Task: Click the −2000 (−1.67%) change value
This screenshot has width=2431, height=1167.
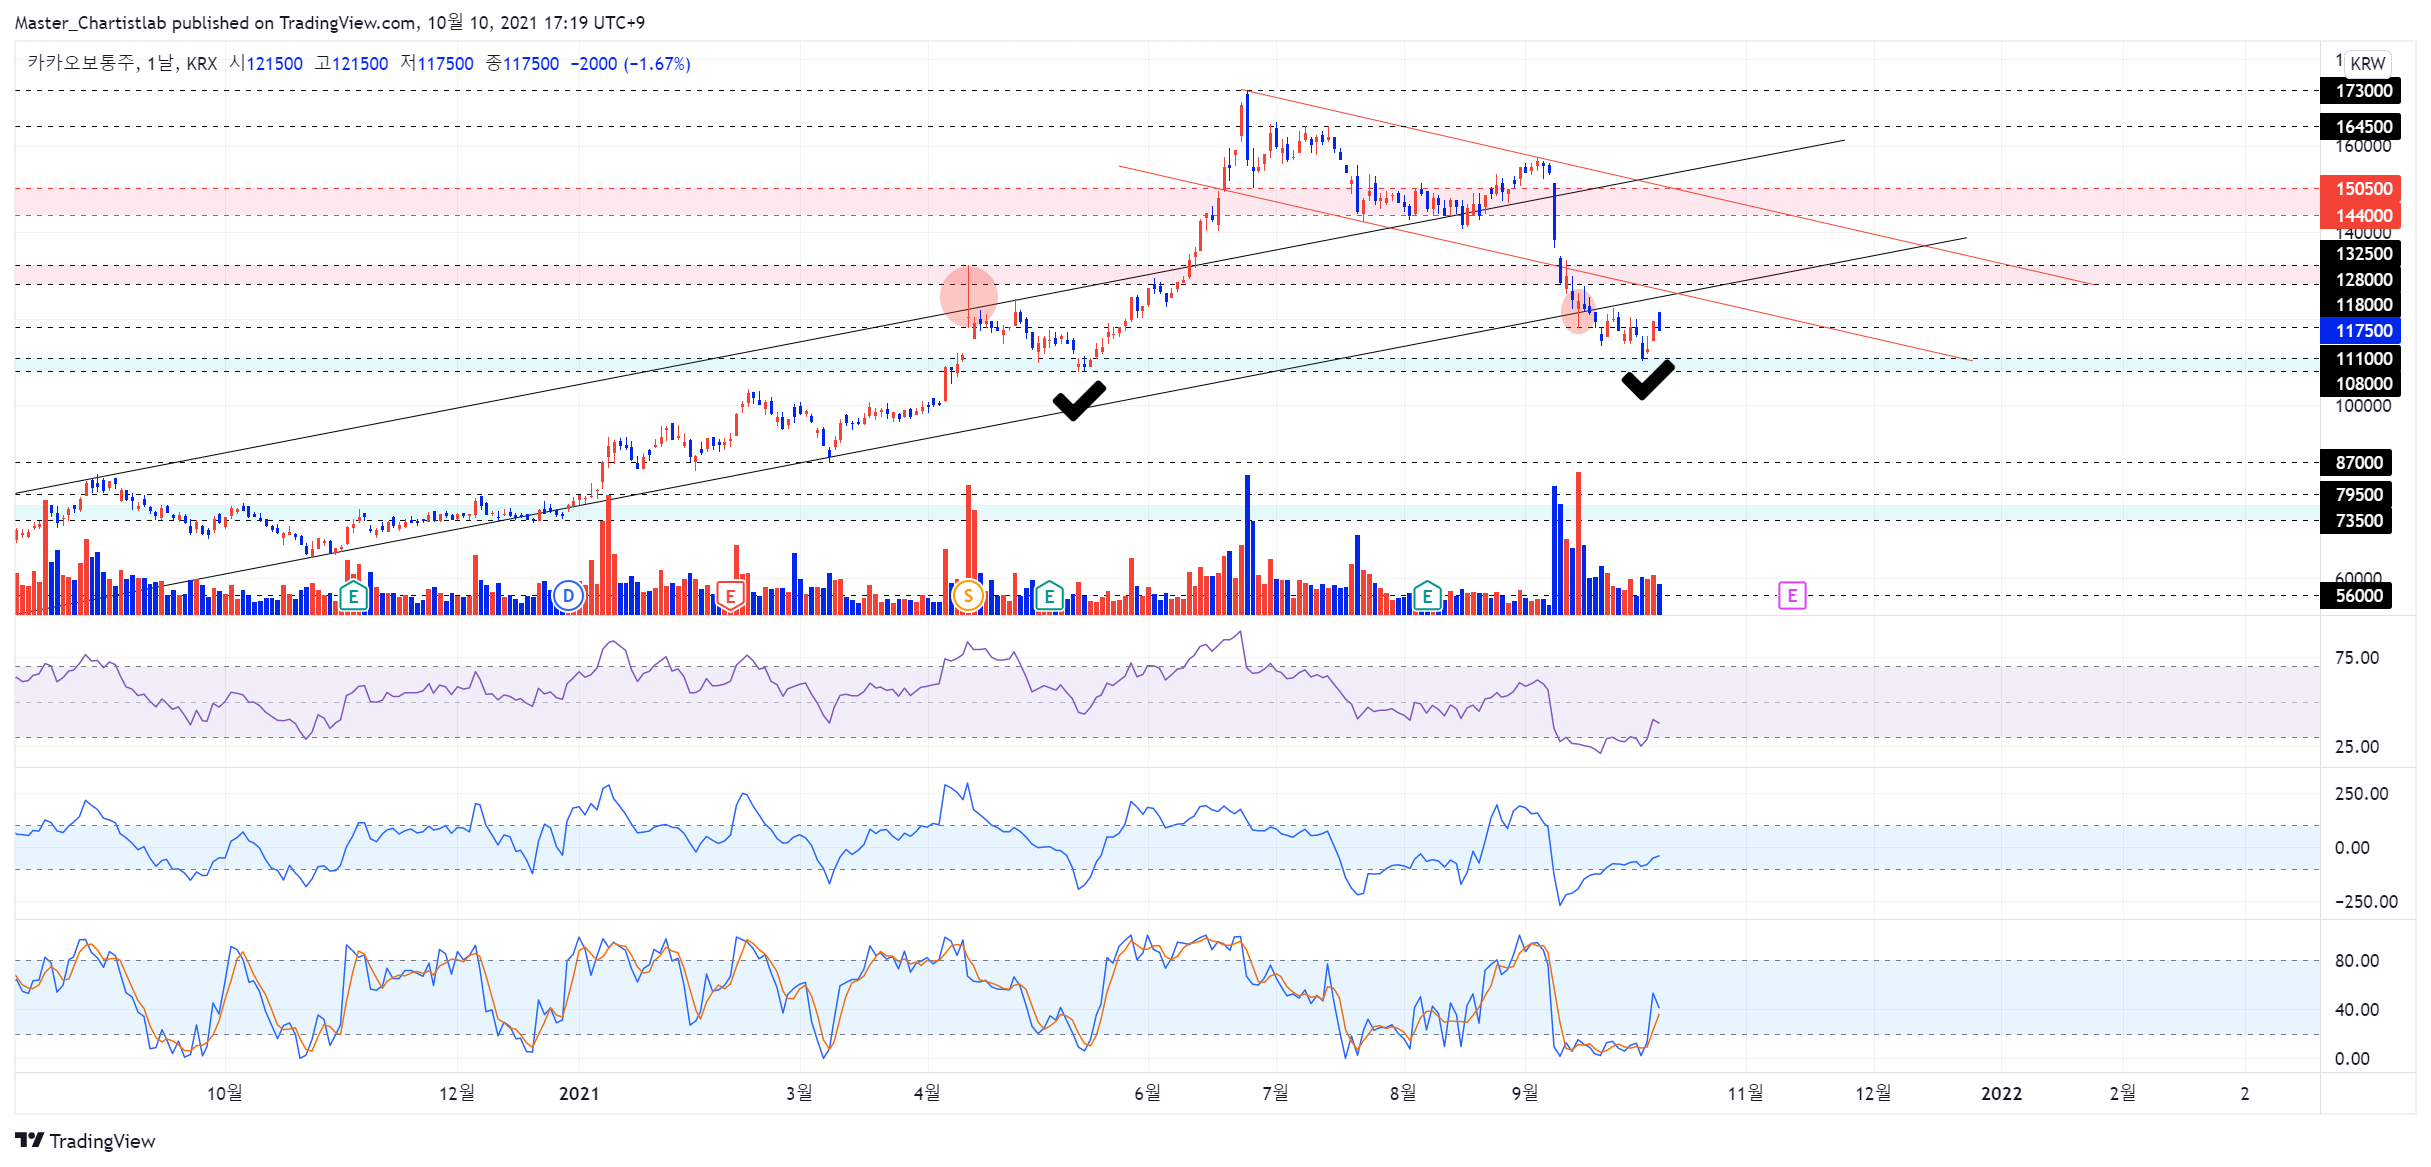Action: (630, 64)
